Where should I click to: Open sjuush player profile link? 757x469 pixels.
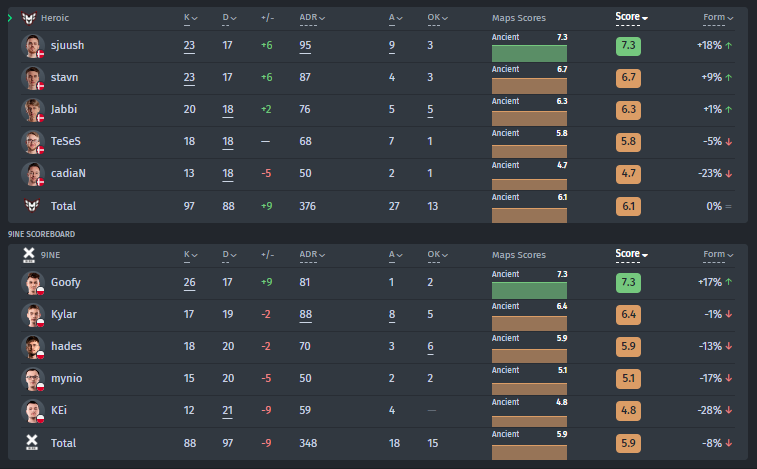click(68, 45)
